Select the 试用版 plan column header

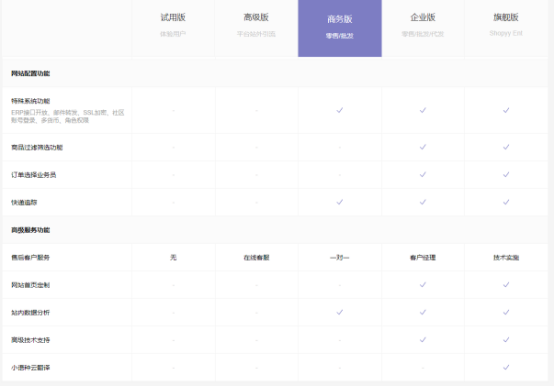(173, 28)
